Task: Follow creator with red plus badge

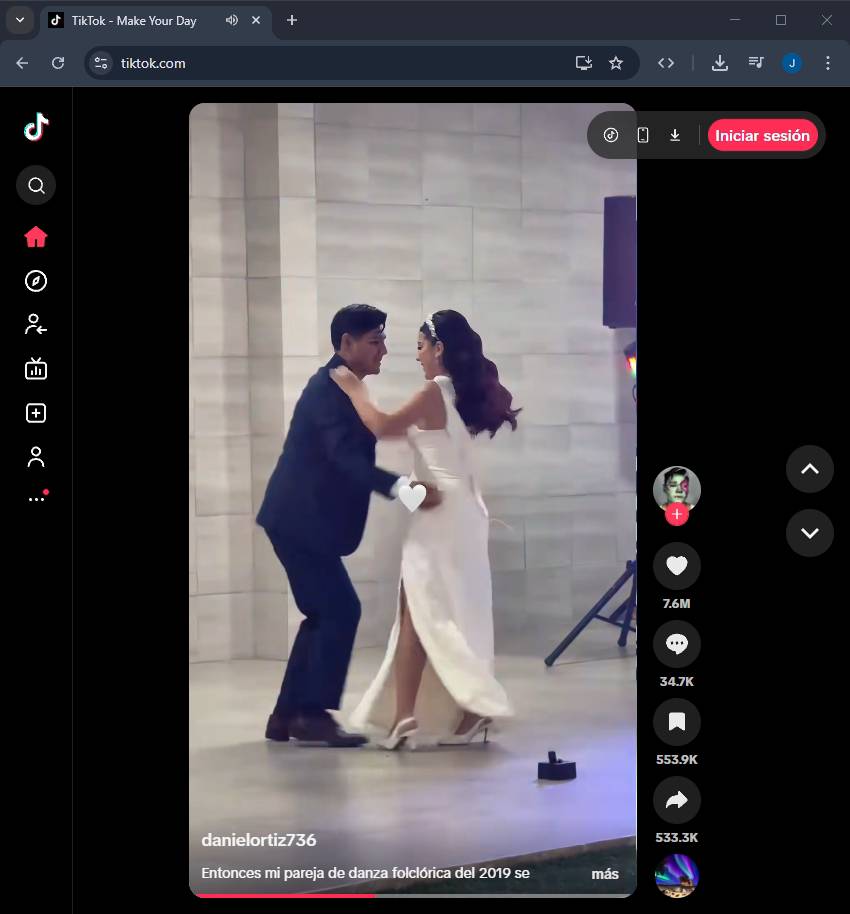Action: (677, 515)
